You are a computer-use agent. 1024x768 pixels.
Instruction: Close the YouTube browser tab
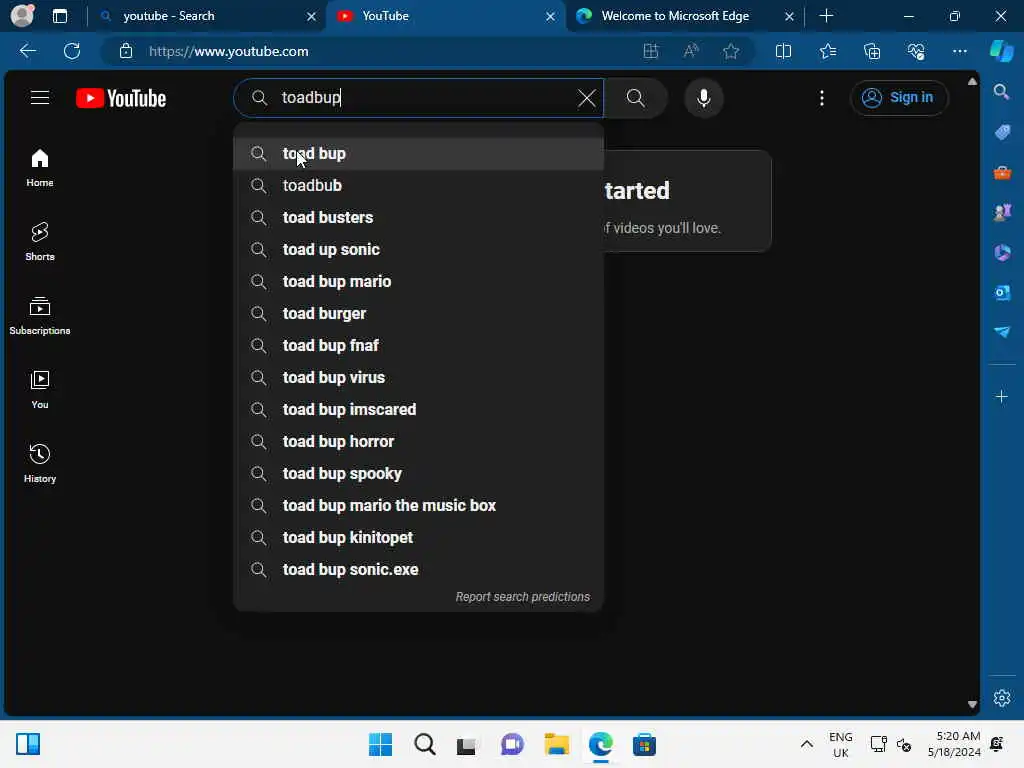coord(551,16)
